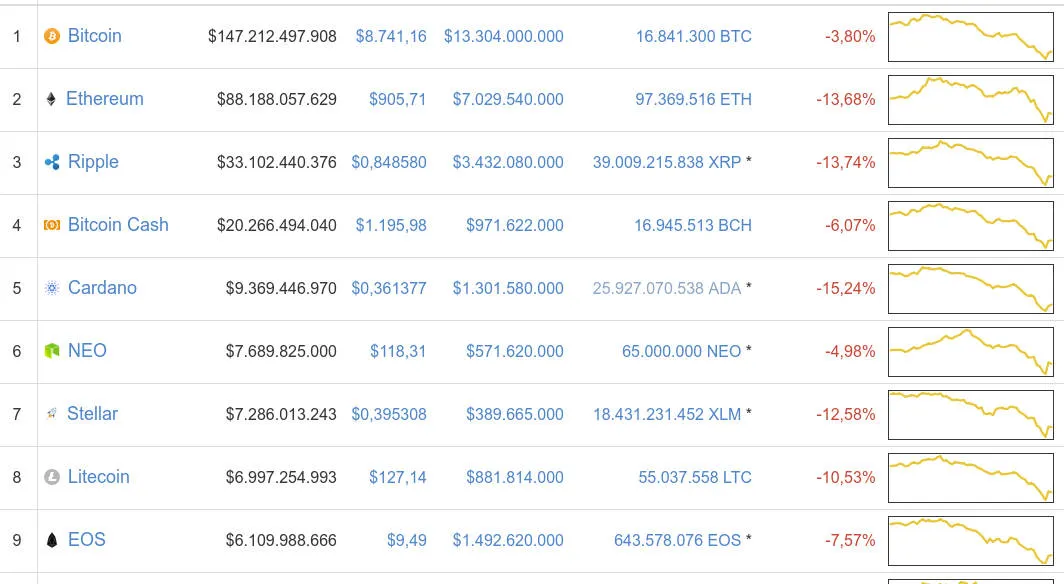Click the Cardano logo icon

52,288
